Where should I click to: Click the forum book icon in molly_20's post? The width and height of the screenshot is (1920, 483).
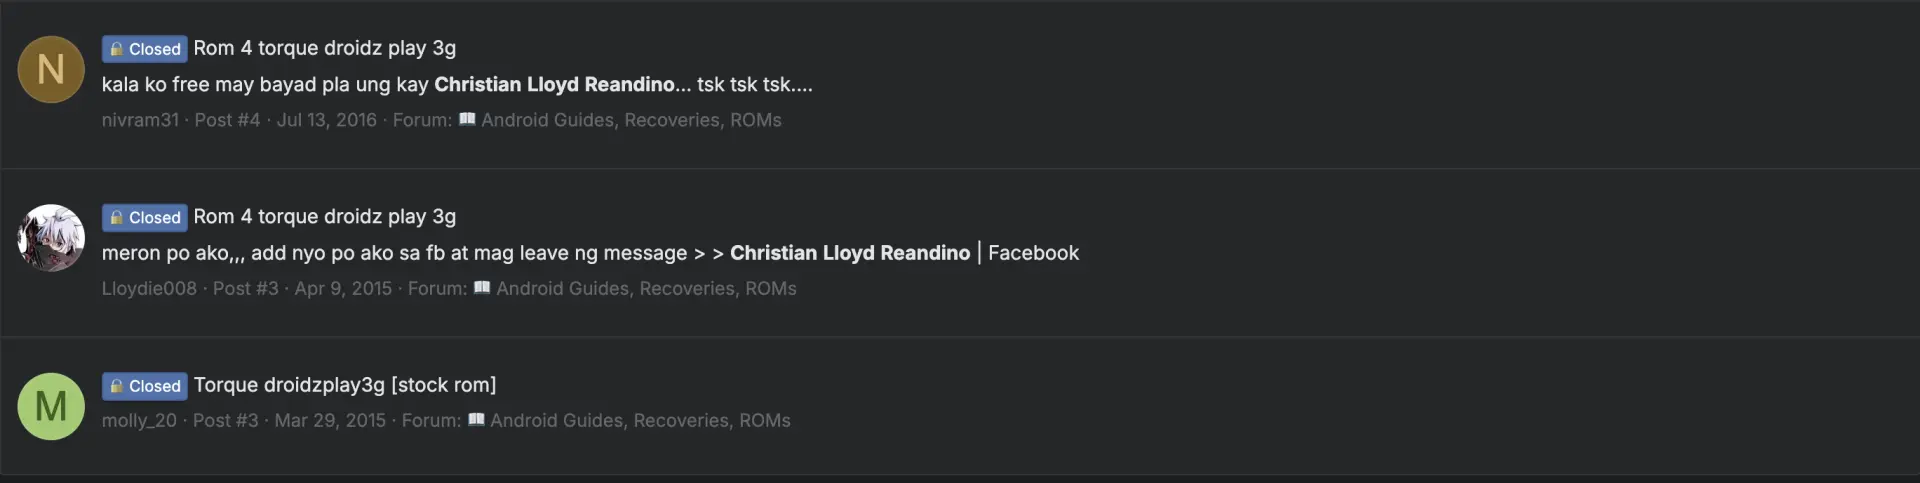(x=476, y=420)
